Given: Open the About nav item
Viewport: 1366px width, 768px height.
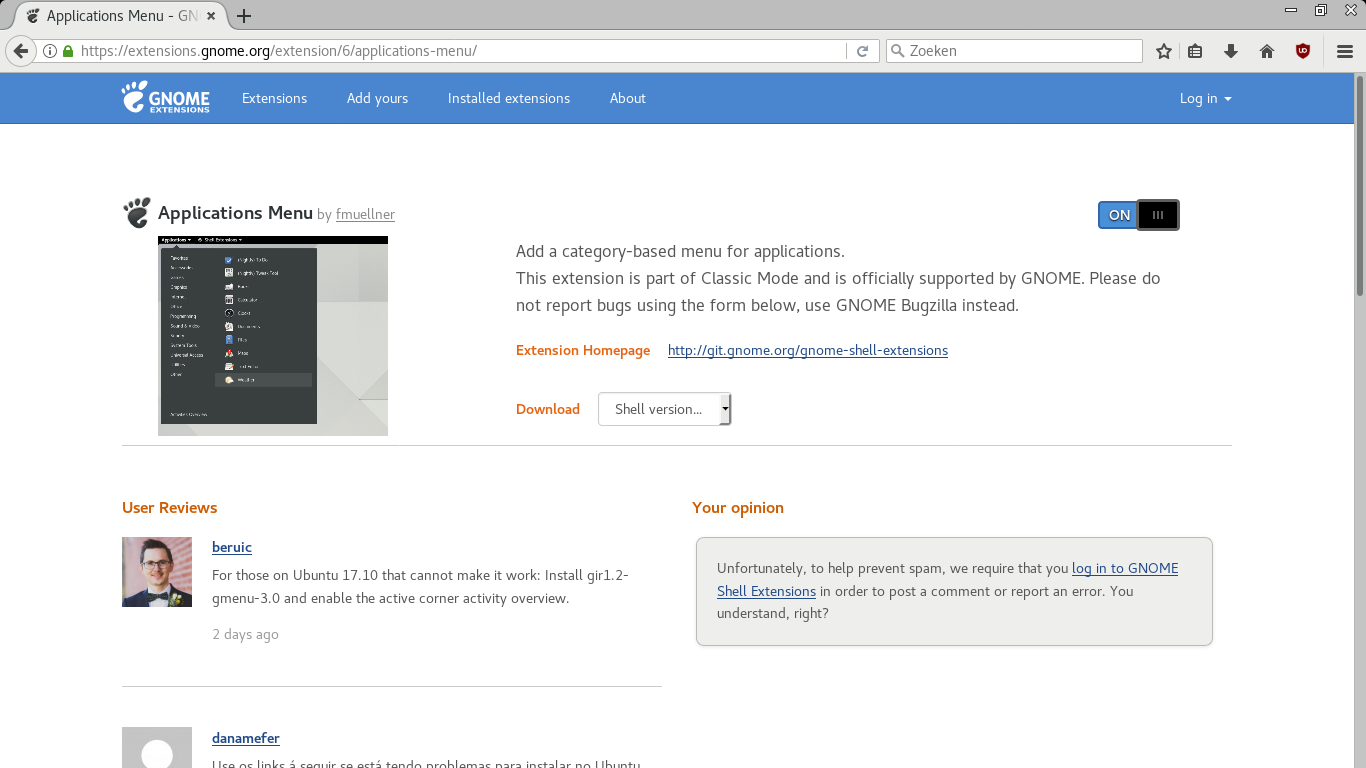Looking at the screenshot, I should pyautogui.click(x=628, y=98).
